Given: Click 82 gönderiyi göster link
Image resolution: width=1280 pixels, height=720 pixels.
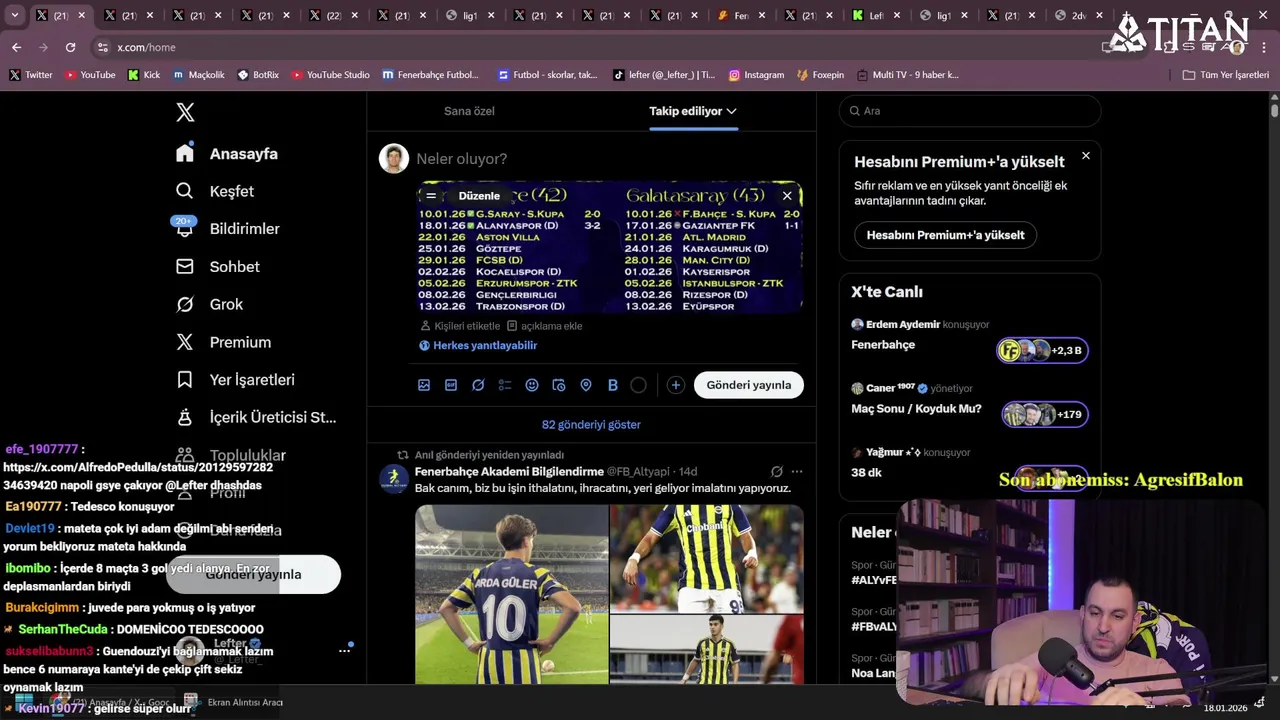Looking at the screenshot, I should click(x=591, y=424).
